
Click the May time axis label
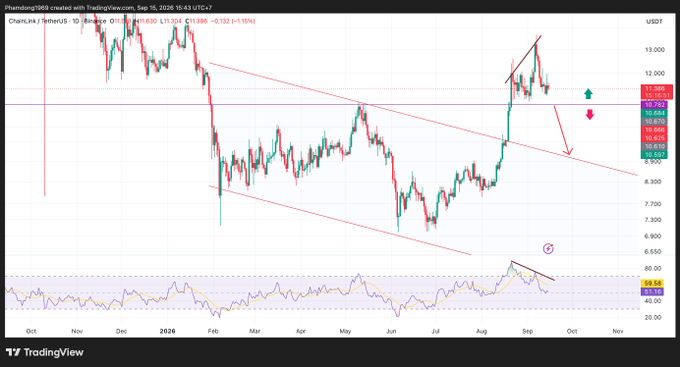pyautogui.click(x=345, y=331)
